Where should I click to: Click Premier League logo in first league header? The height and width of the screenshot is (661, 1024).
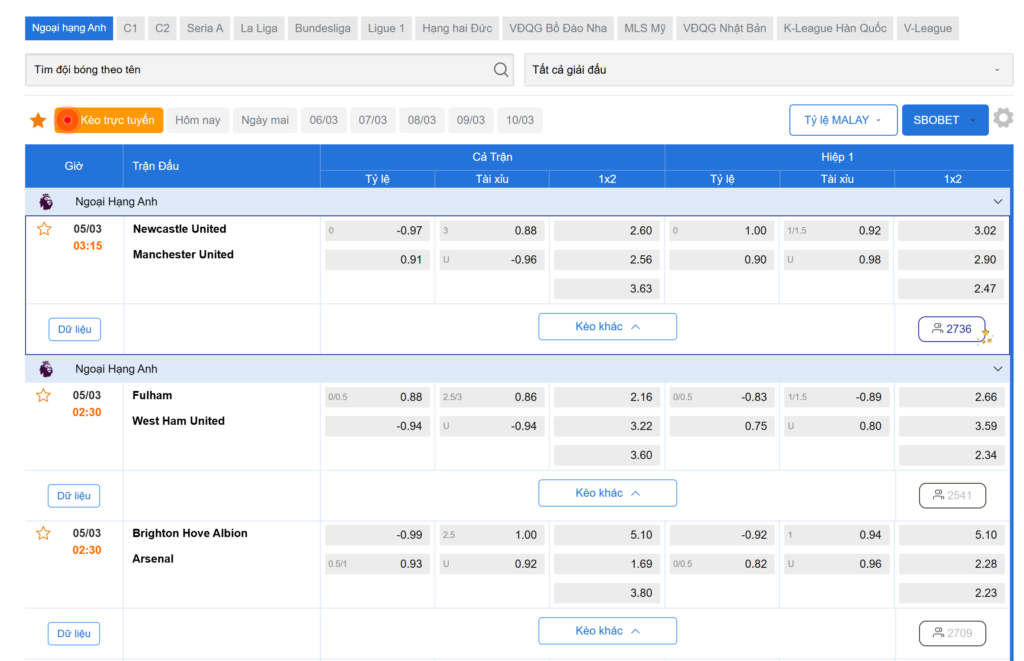click(x=46, y=202)
